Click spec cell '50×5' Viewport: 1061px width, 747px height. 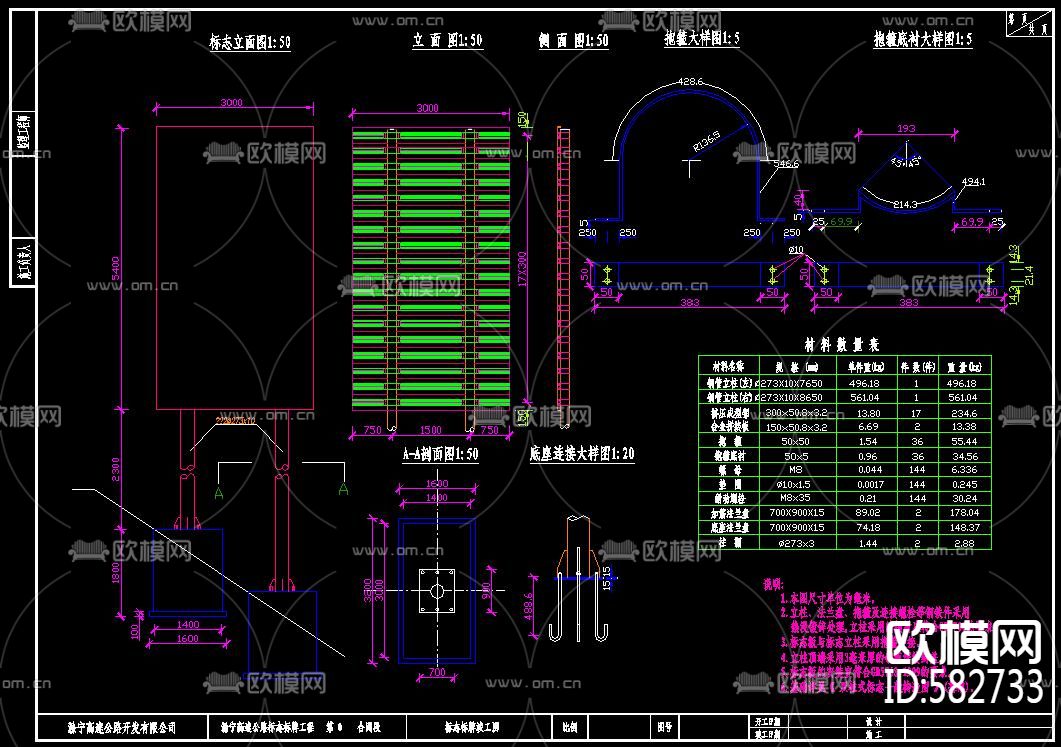click(796, 456)
